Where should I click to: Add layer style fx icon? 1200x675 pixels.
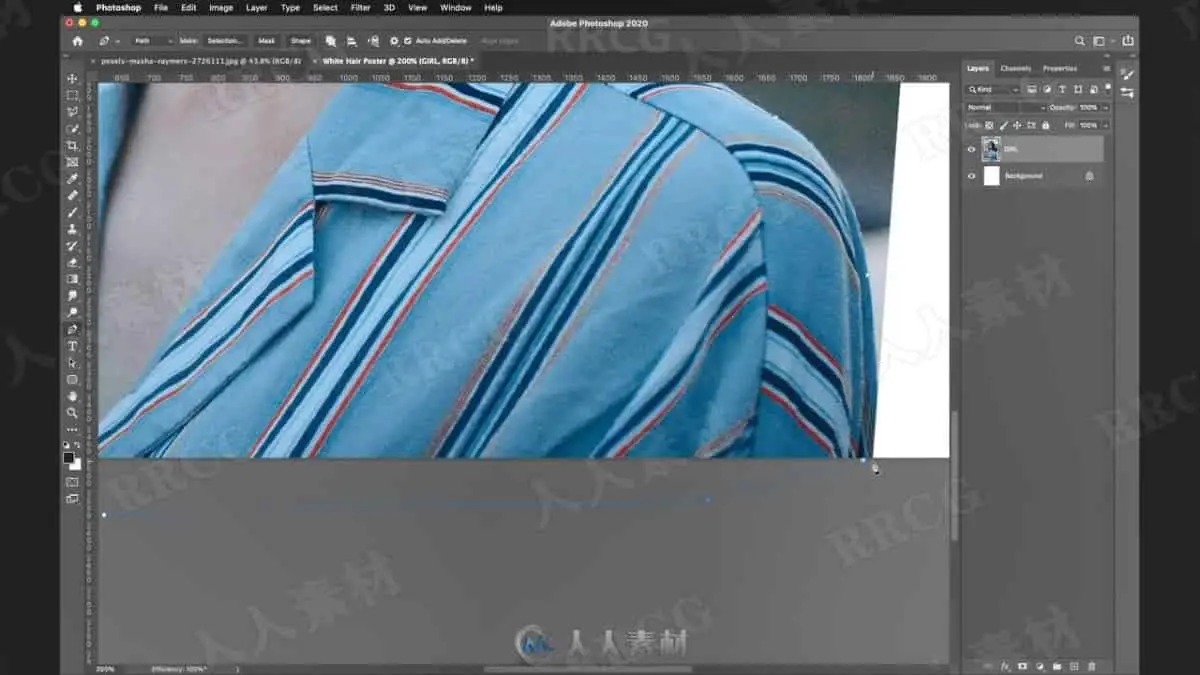(1005, 666)
